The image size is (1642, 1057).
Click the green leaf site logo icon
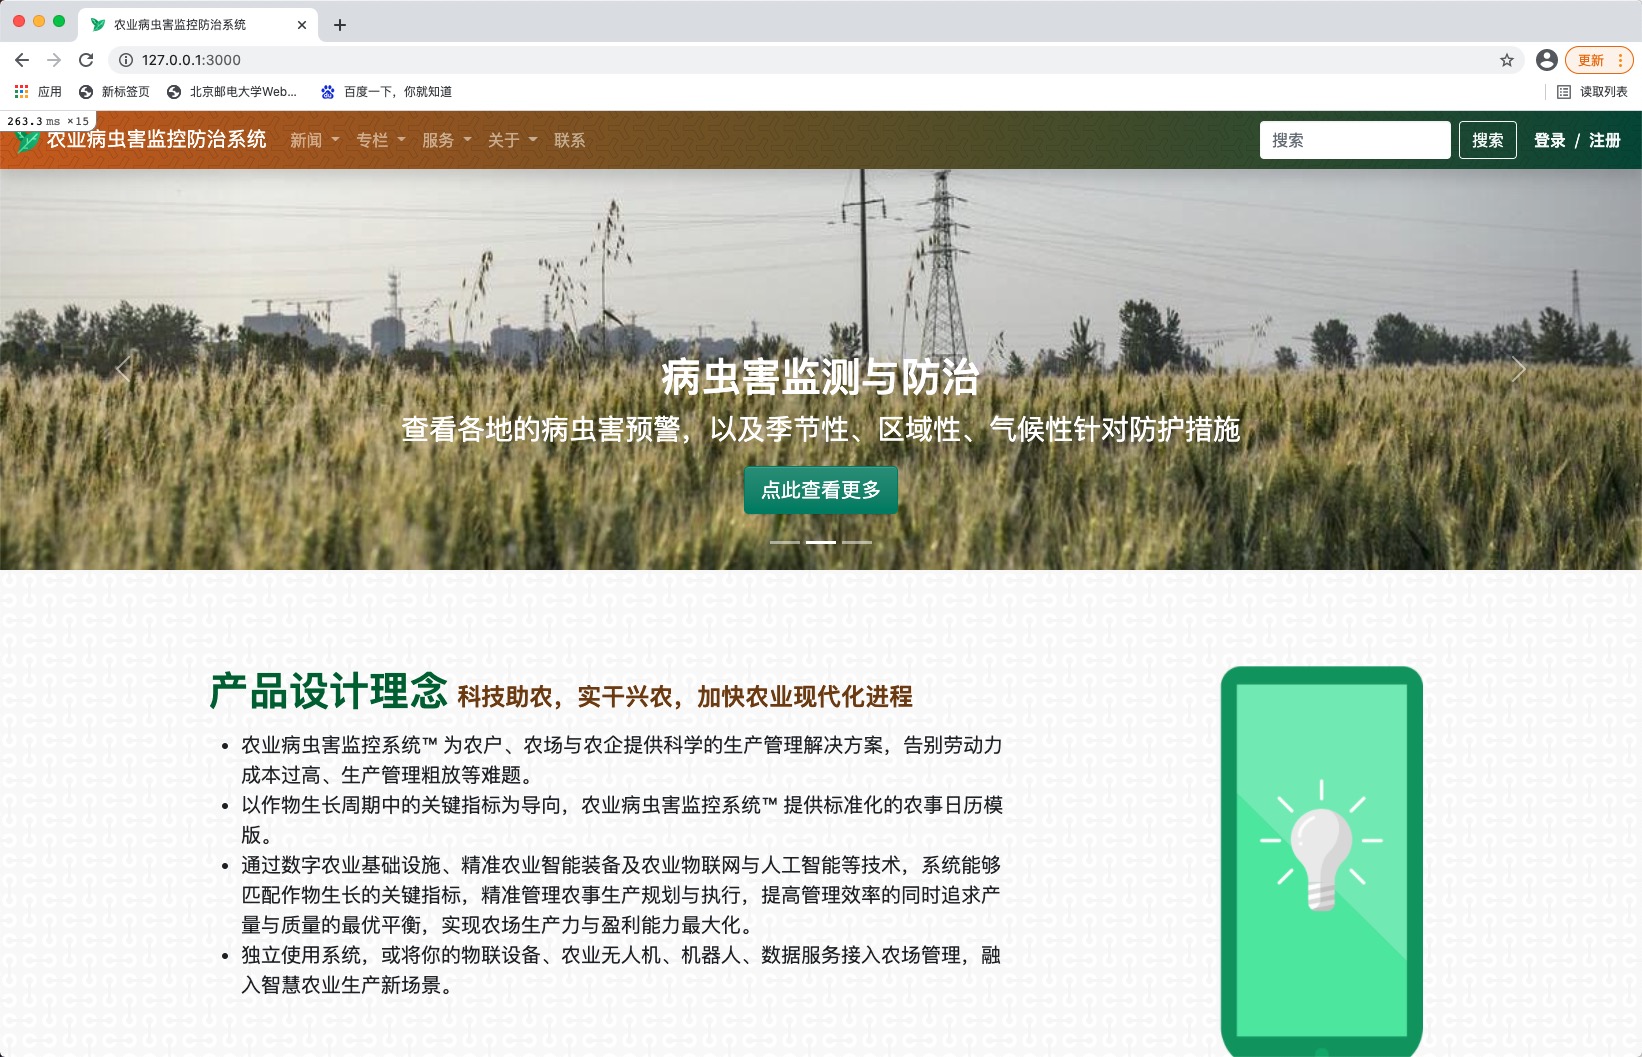27,140
